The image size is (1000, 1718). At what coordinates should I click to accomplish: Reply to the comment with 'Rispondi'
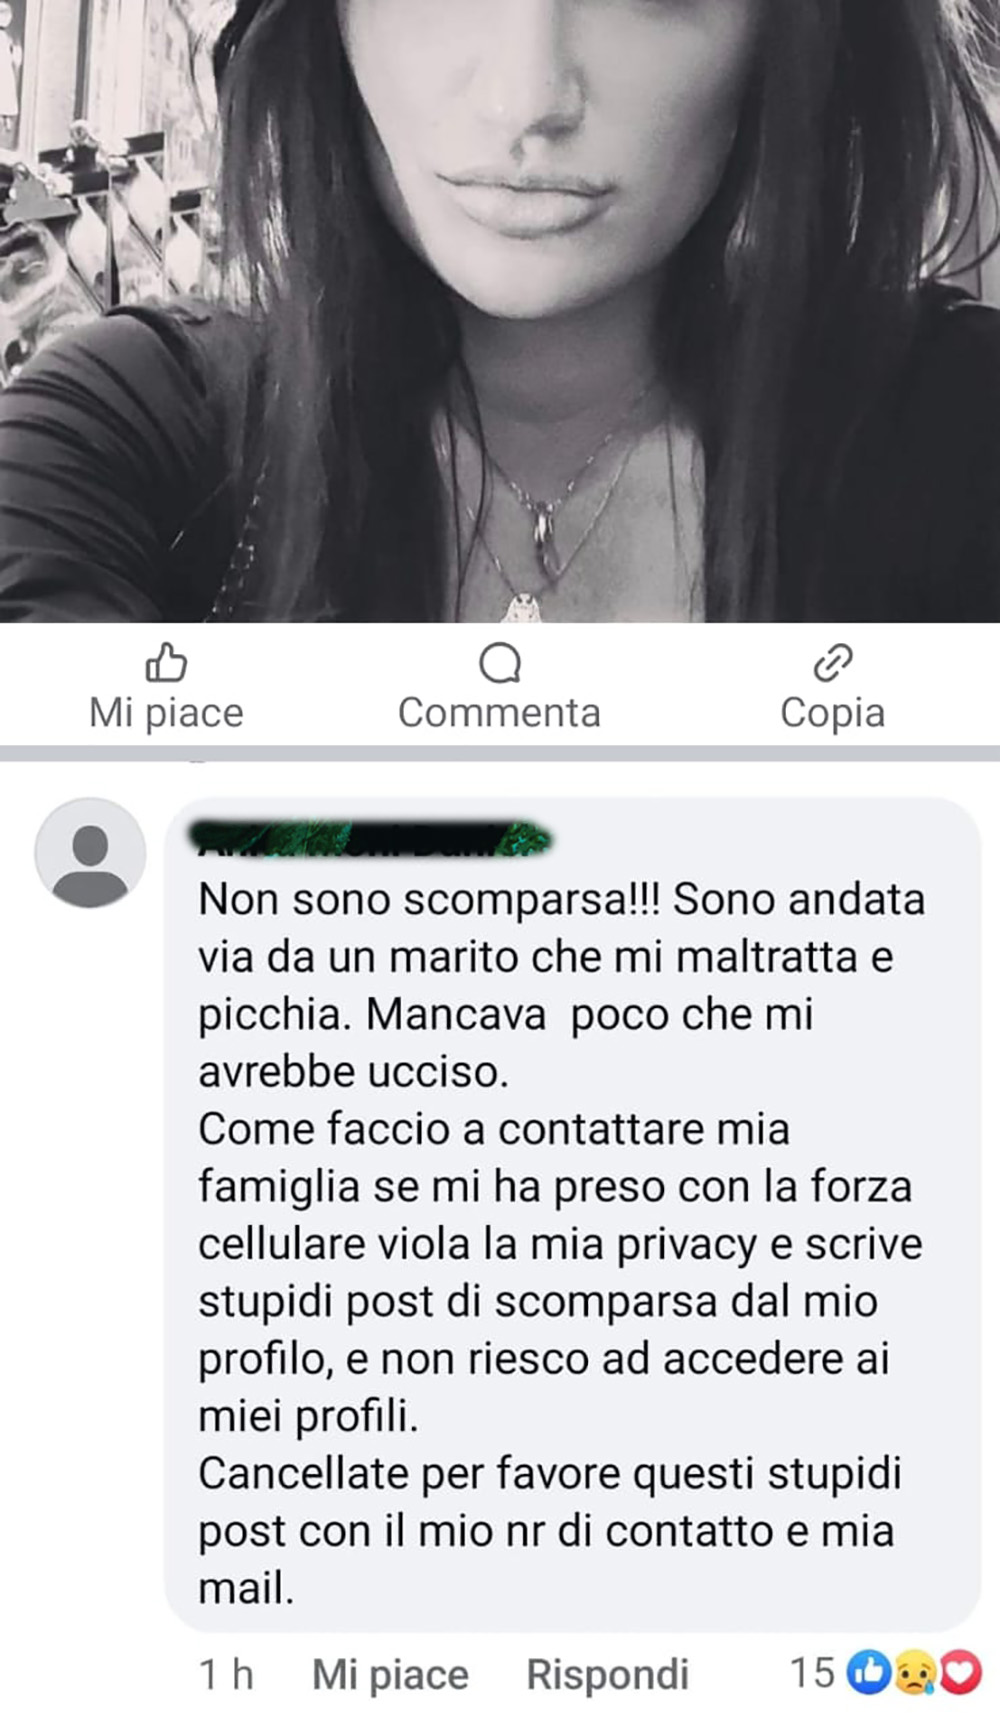(608, 1674)
